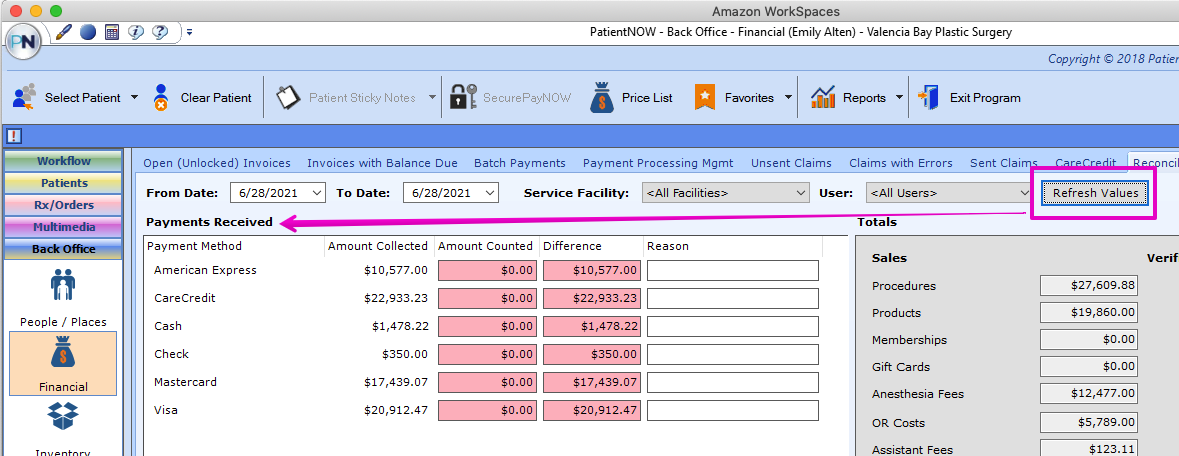Image resolution: width=1179 pixels, height=456 pixels.
Task: Open the Back Office sidebar section
Action: coord(64,249)
